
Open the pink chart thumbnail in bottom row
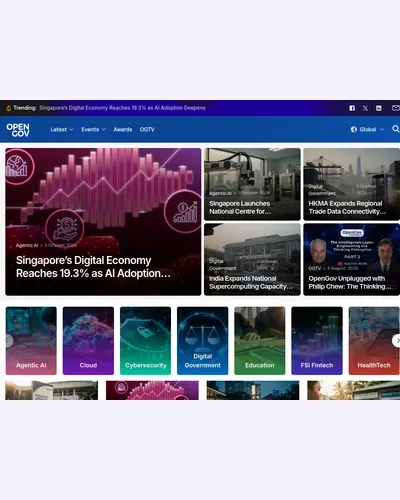[152, 390]
